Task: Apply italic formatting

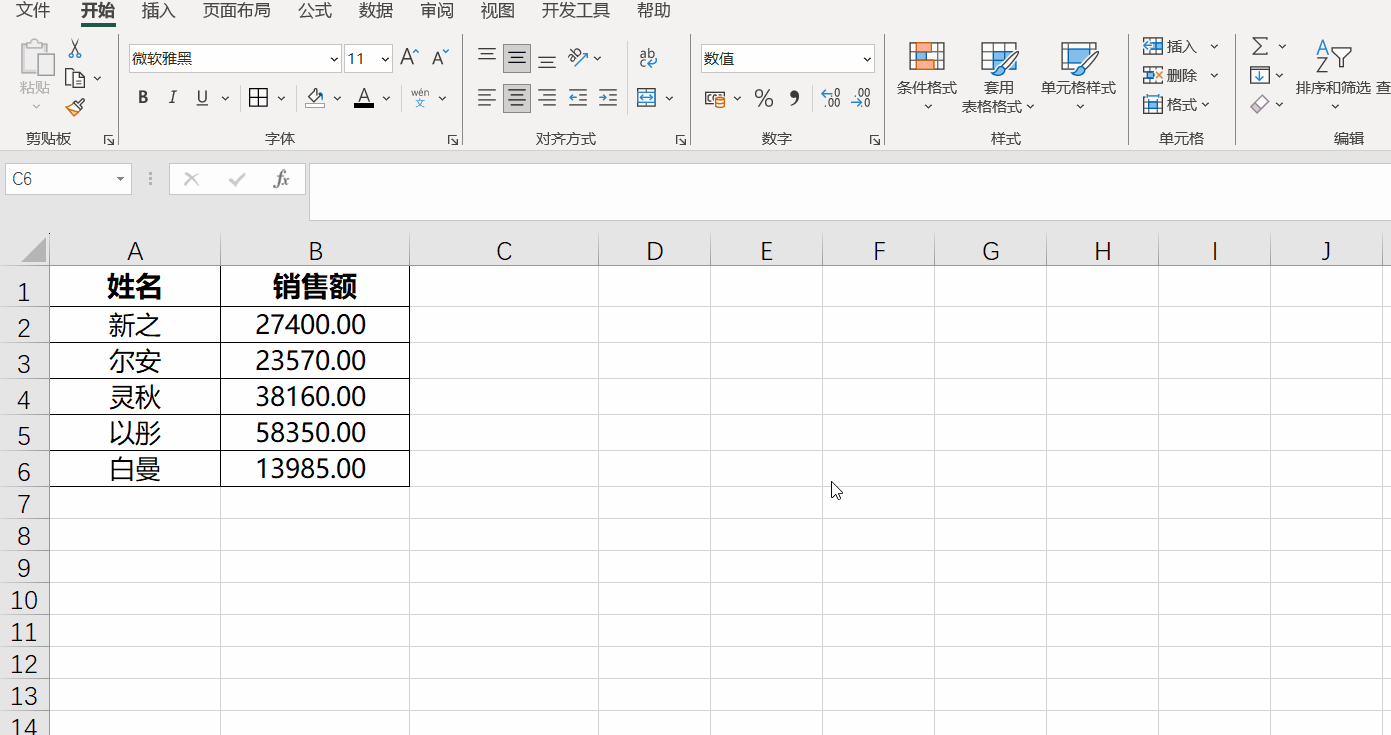Action: [172, 97]
